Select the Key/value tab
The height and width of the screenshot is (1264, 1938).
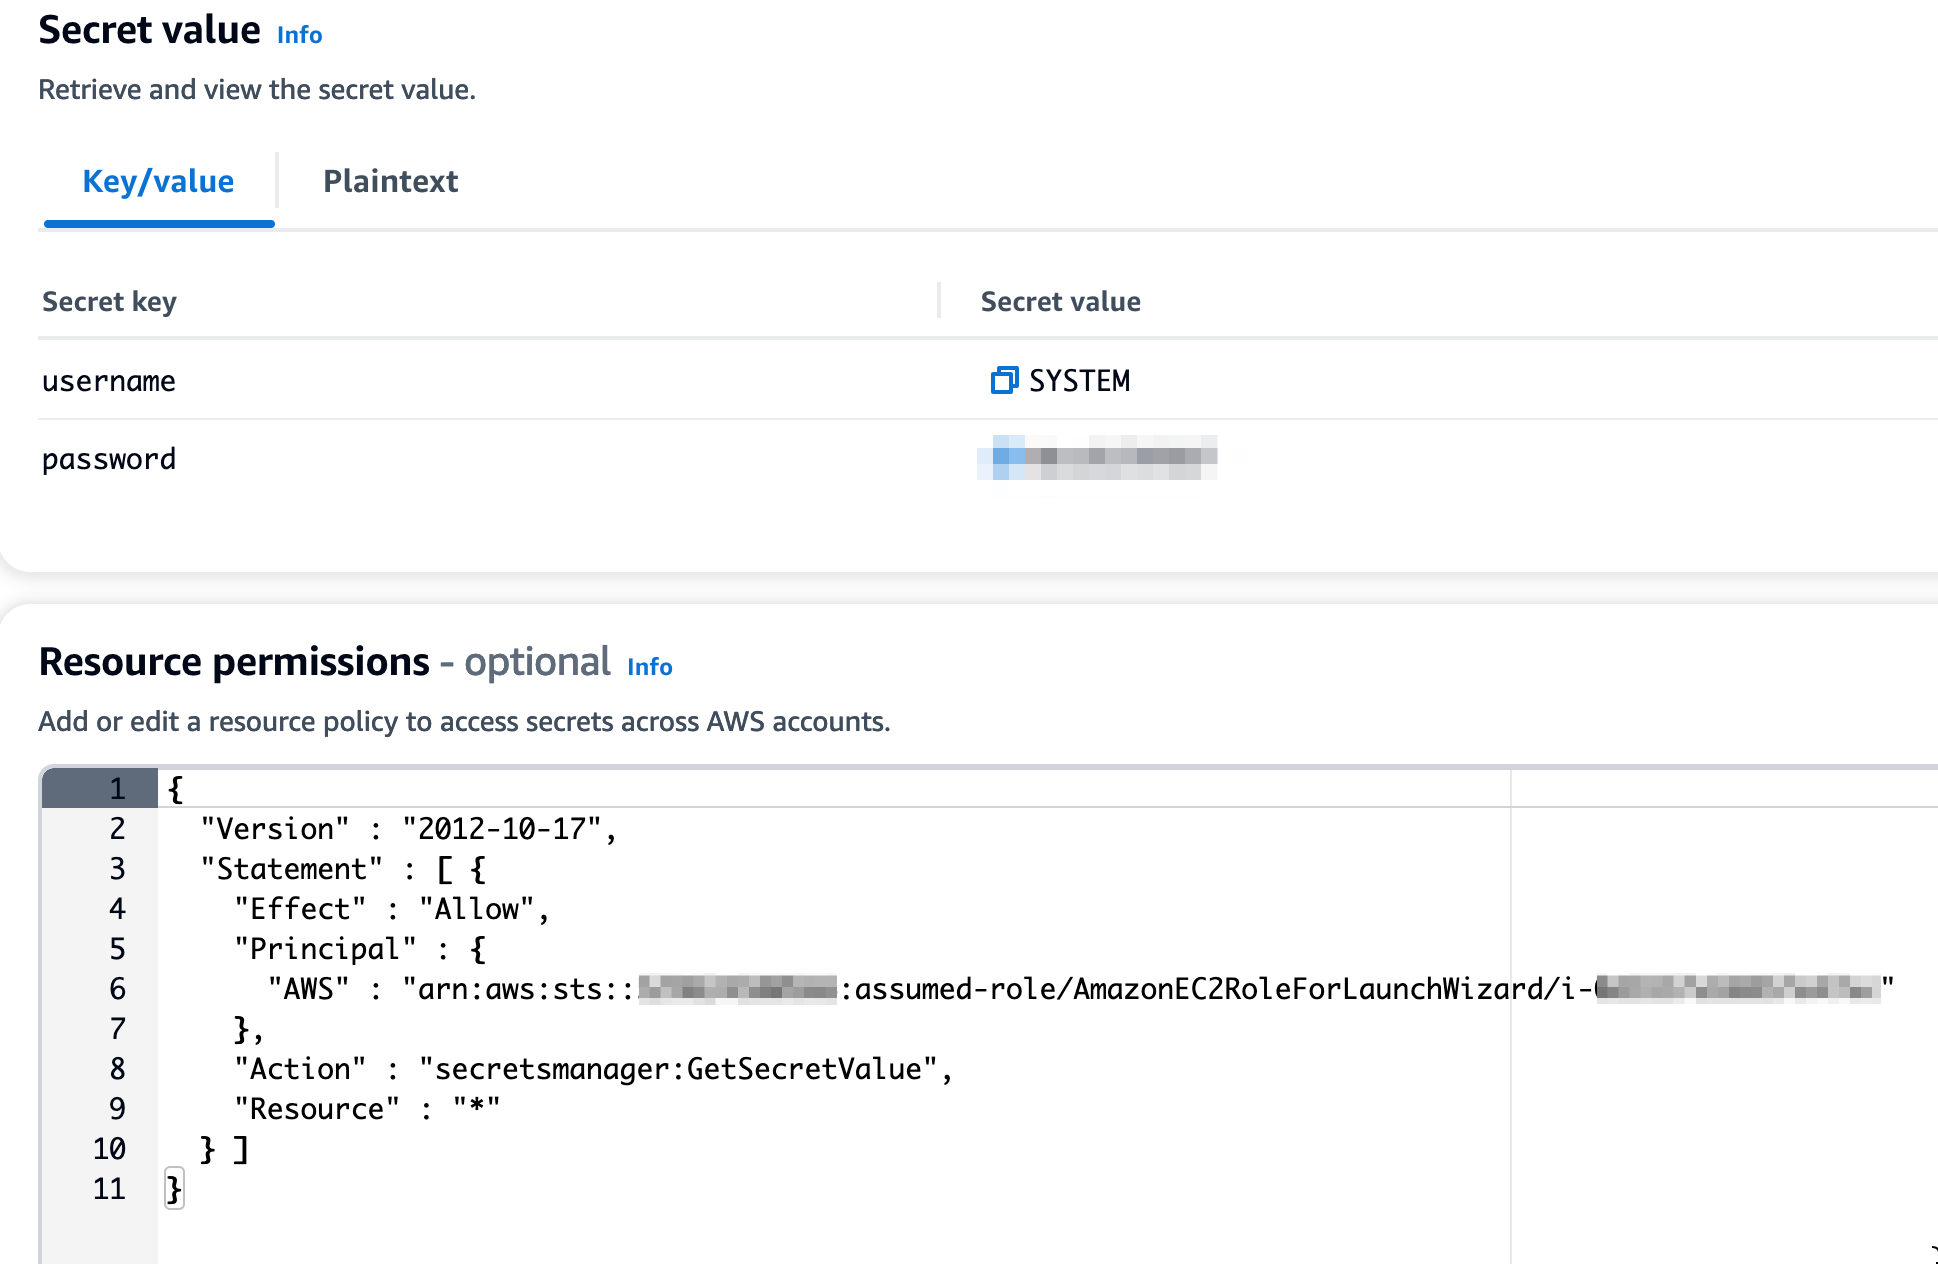(158, 181)
